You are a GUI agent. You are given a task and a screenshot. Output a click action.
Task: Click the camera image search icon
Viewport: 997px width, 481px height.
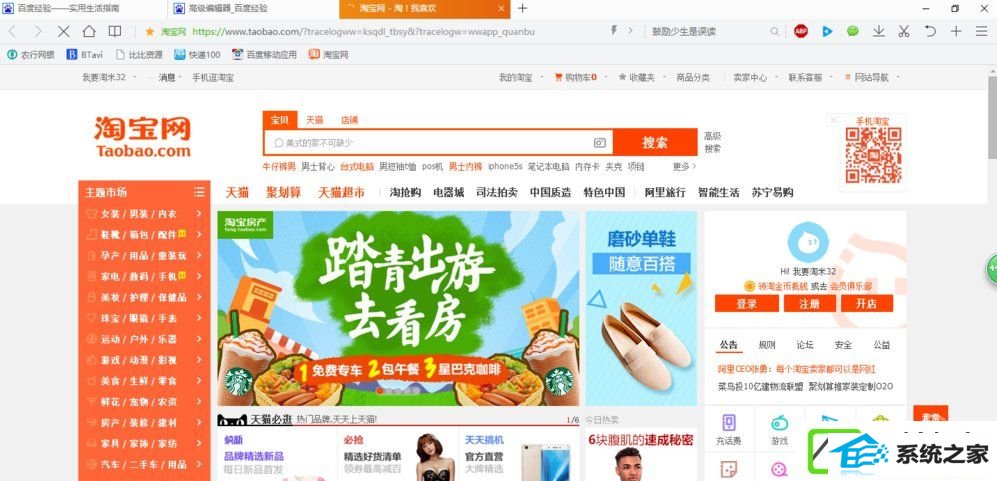[600, 143]
